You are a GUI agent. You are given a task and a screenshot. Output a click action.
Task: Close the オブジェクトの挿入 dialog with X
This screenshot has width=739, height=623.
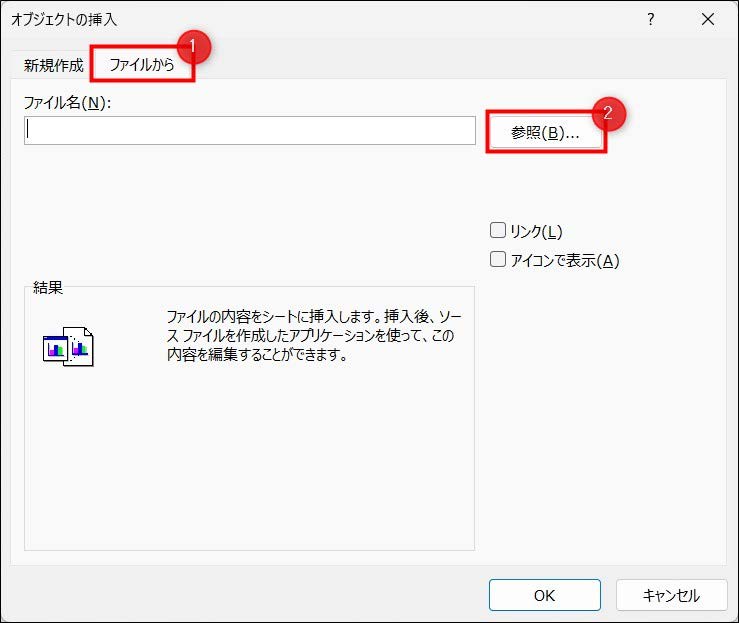coord(708,19)
